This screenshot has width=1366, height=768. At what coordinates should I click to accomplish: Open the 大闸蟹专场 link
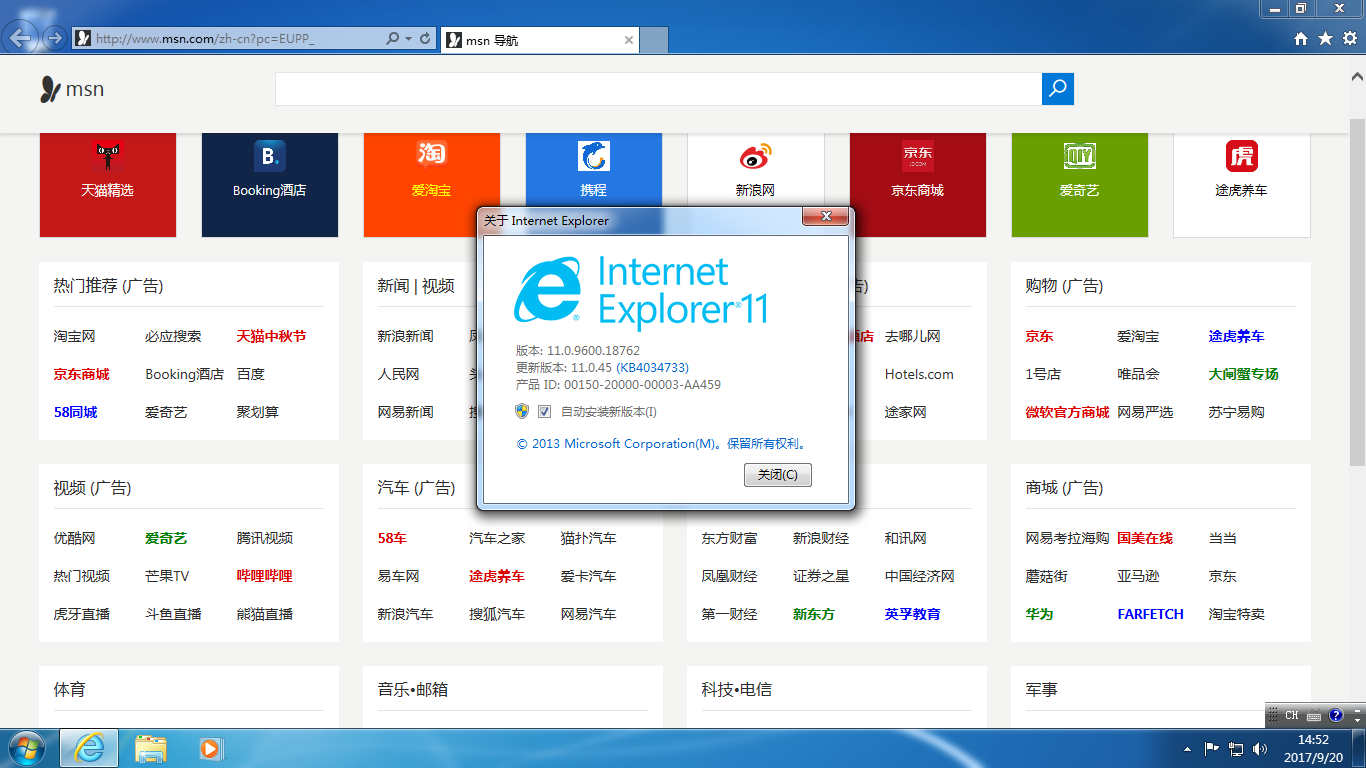coord(1243,374)
